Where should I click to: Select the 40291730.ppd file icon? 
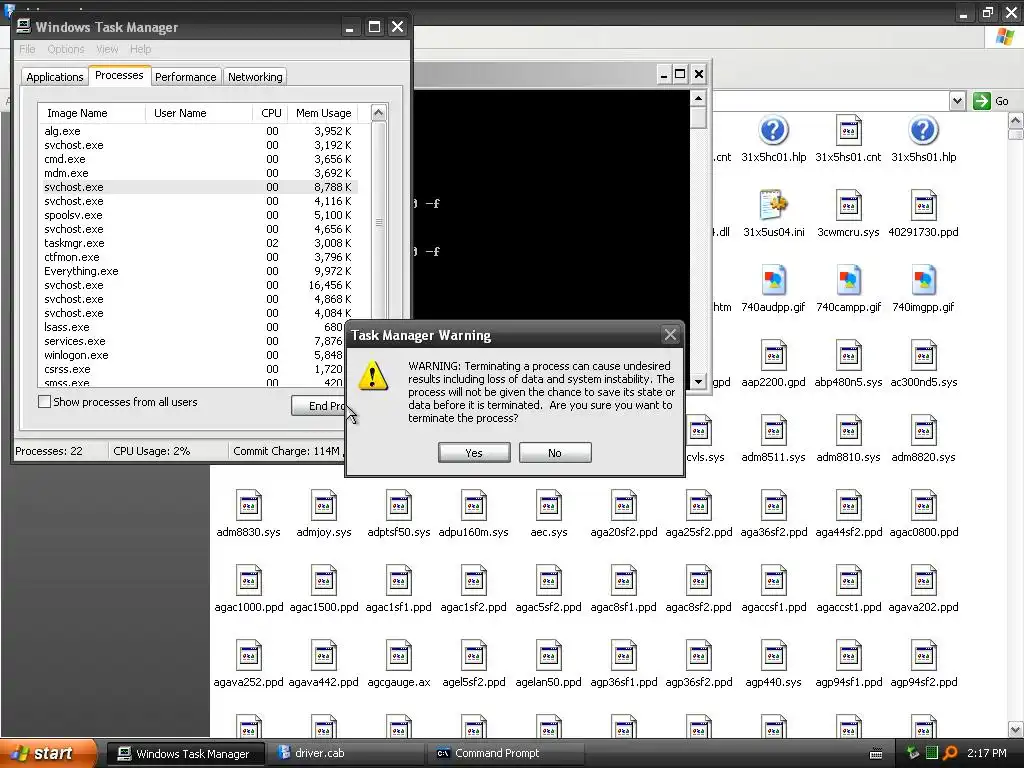[x=923, y=205]
